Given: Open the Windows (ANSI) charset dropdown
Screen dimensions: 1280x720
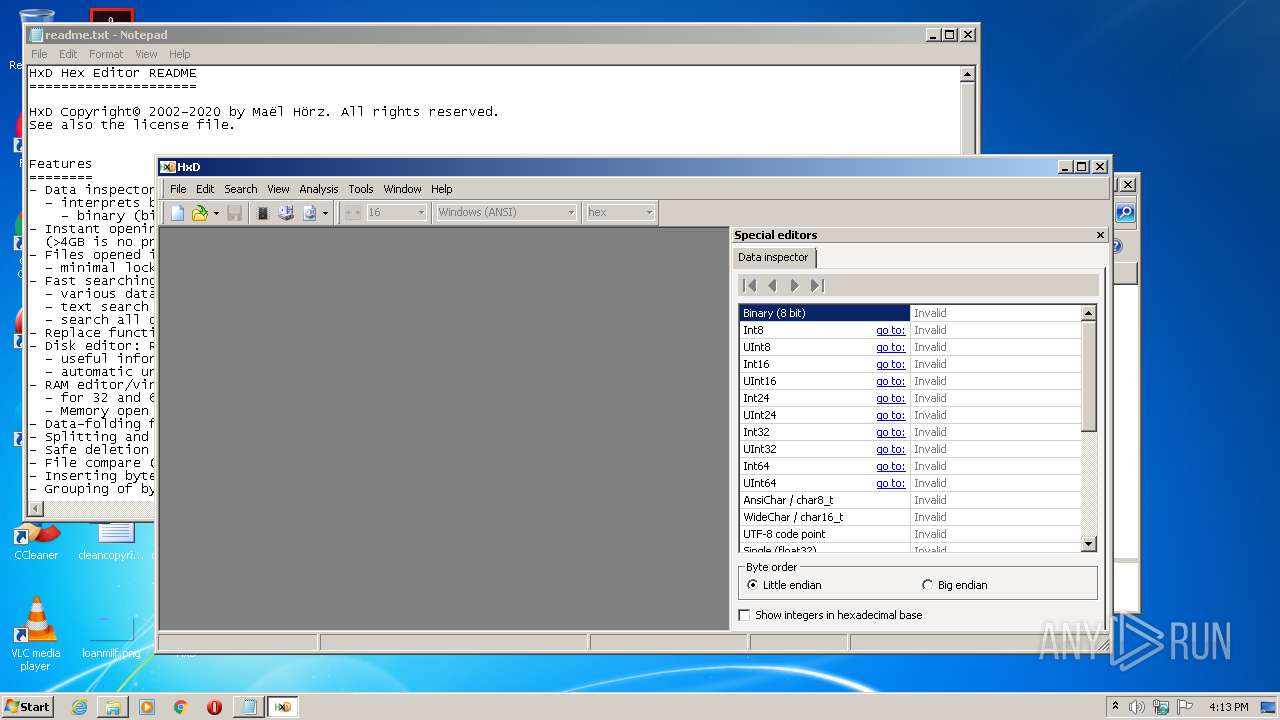Looking at the screenshot, I should pyautogui.click(x=506, y=212).
